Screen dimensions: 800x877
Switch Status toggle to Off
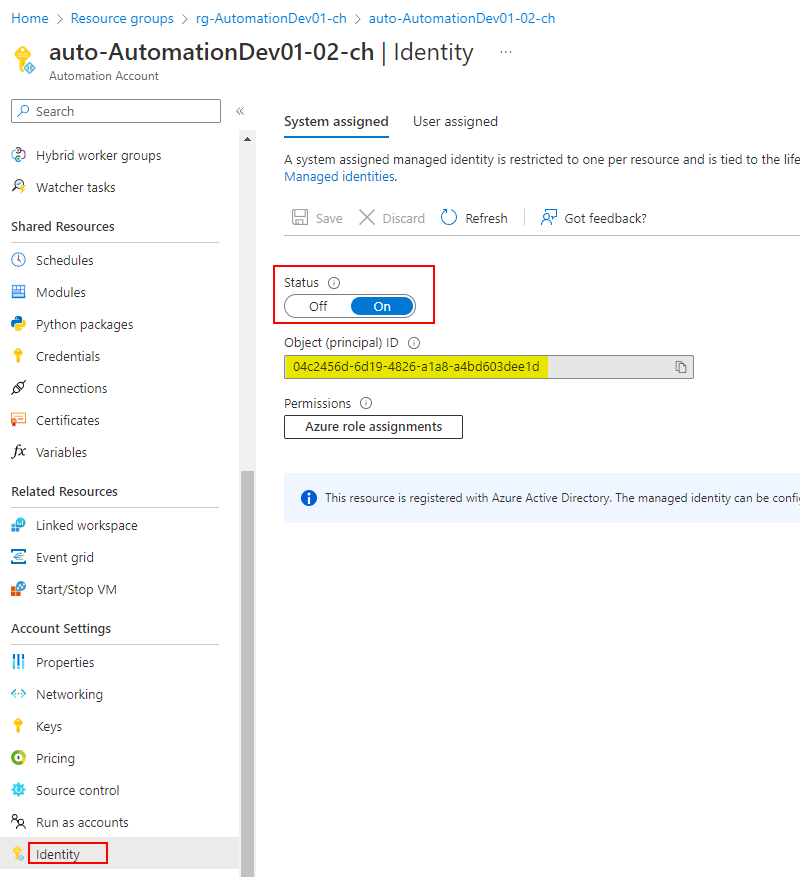pyautogui.click(x=318, y=307)
